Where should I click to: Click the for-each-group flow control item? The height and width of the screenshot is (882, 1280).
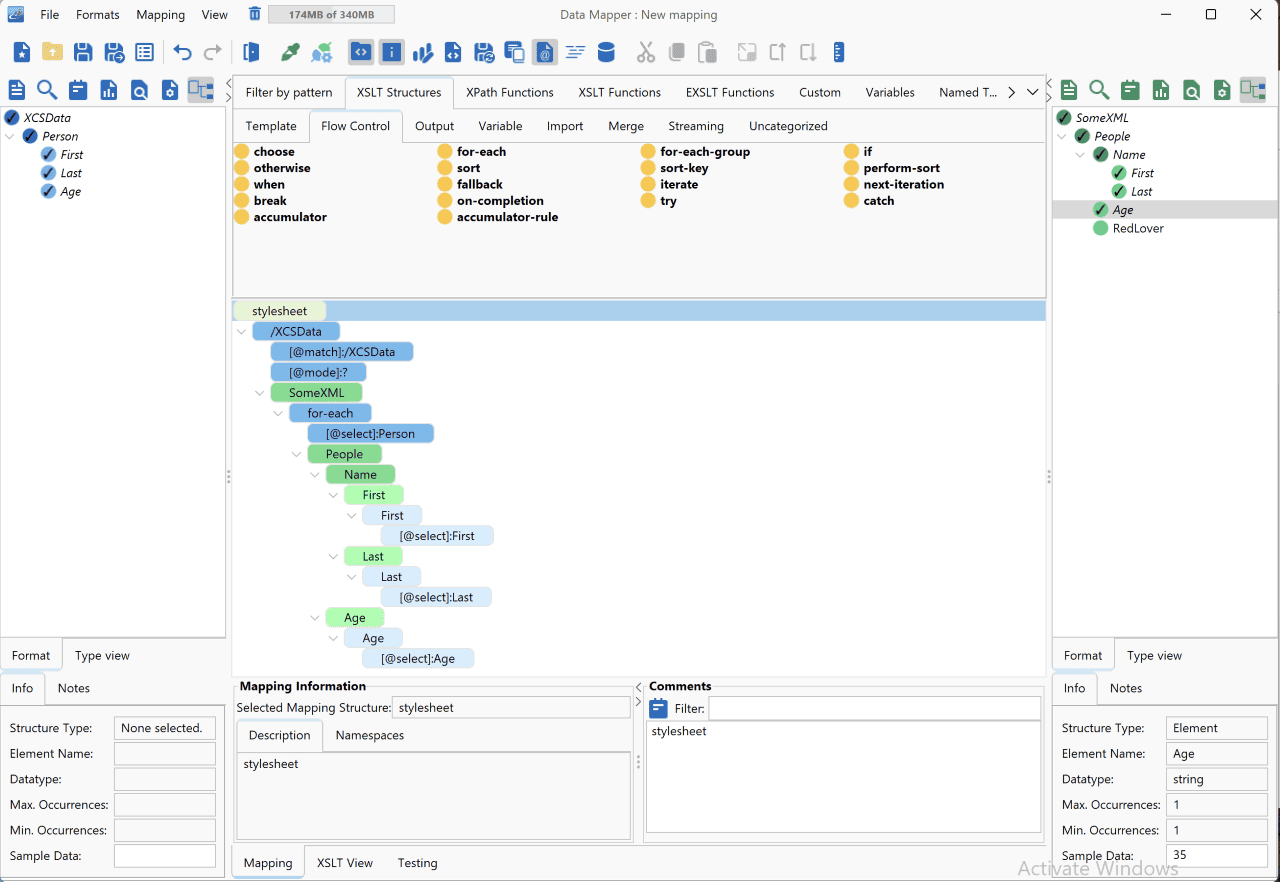coord(704,152)
